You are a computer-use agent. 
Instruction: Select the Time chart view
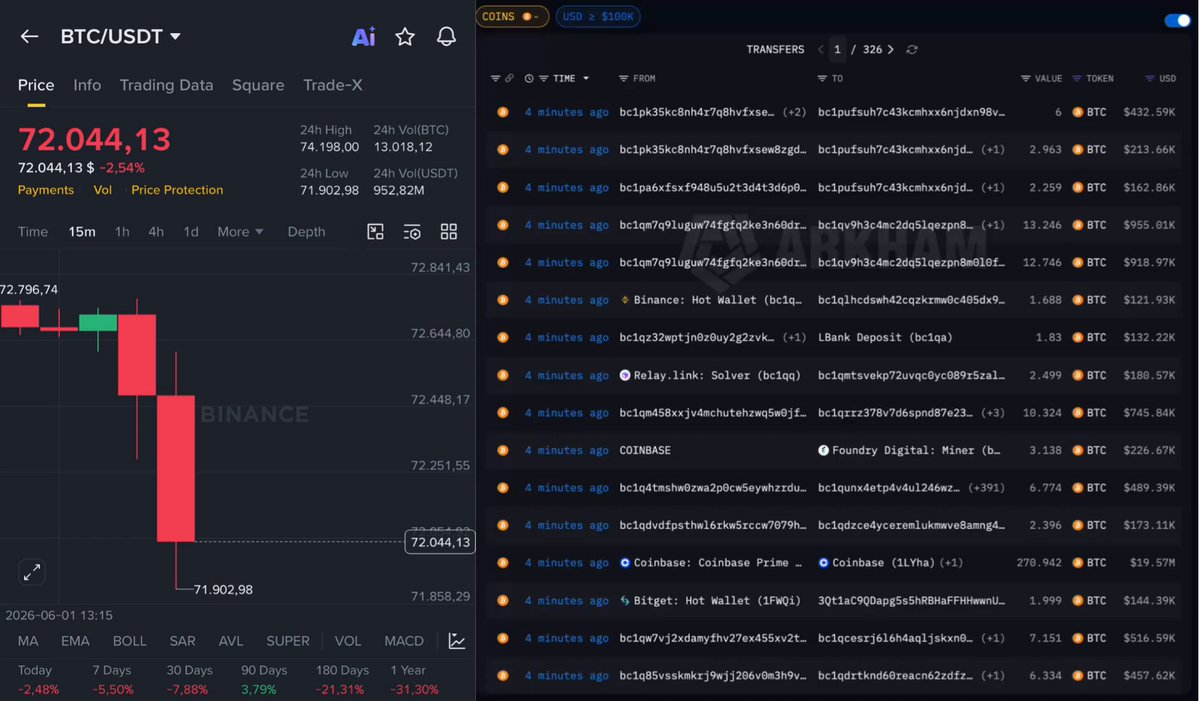(x=33, y=232)
